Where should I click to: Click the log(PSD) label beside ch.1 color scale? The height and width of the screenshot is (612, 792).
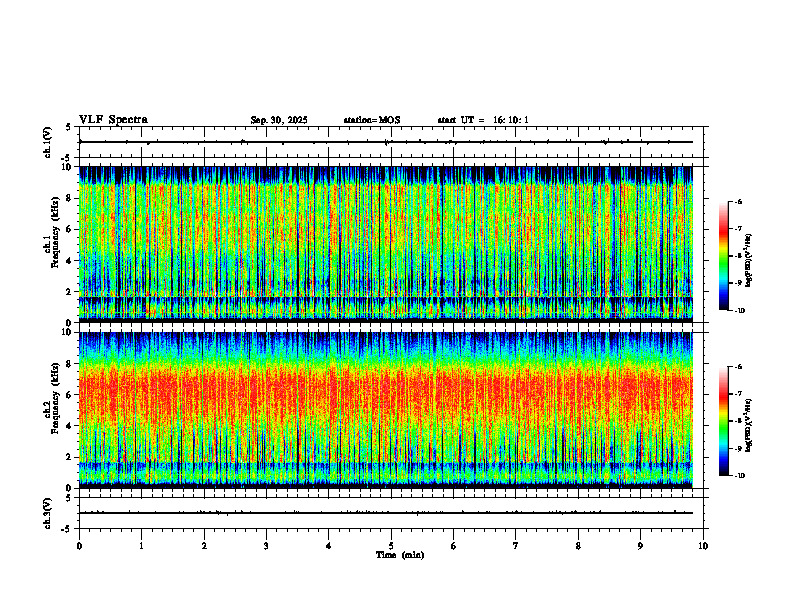[x=750, y=261]
